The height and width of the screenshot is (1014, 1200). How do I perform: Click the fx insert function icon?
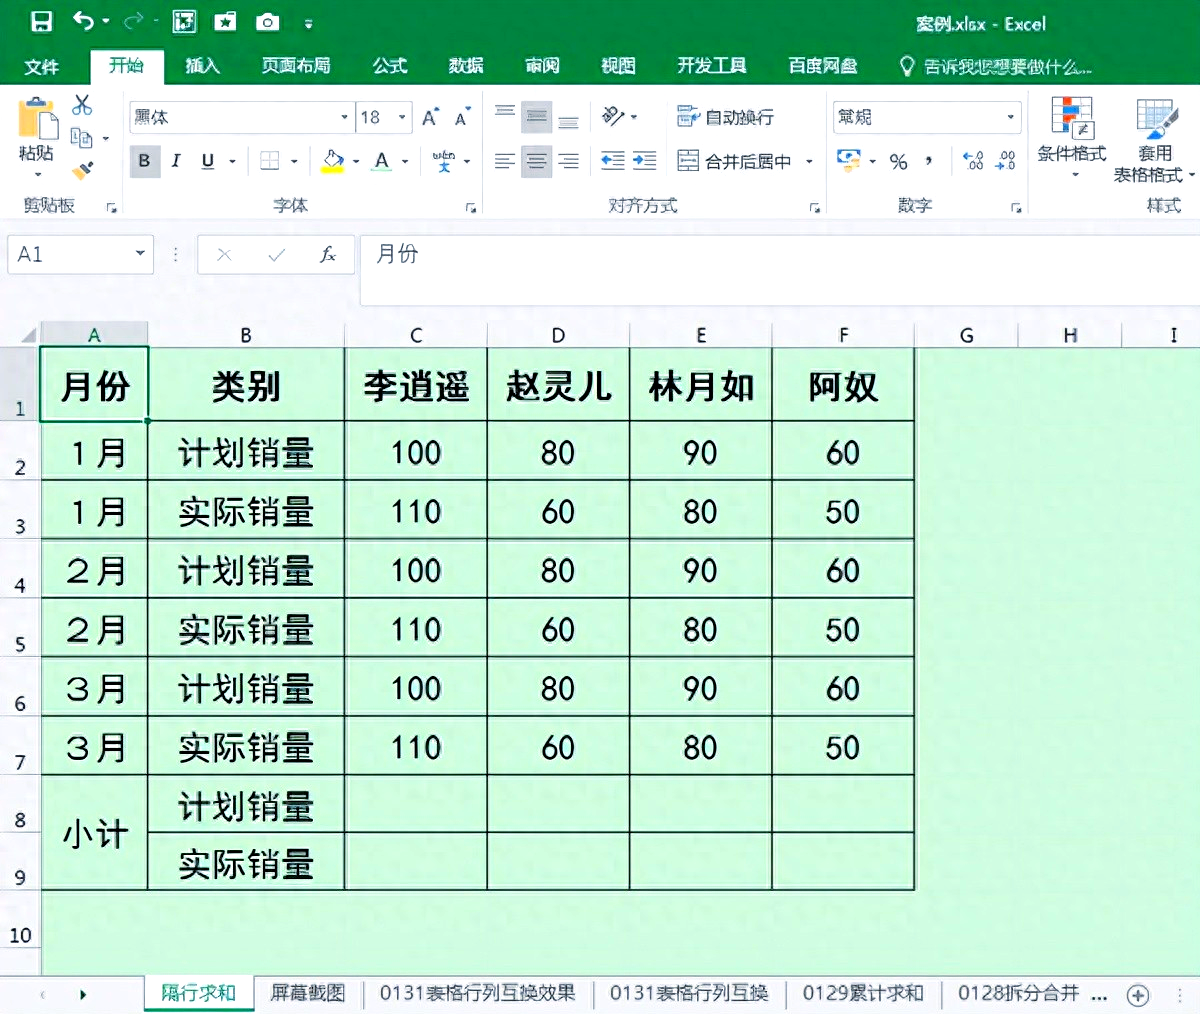[x=327, y=255]
